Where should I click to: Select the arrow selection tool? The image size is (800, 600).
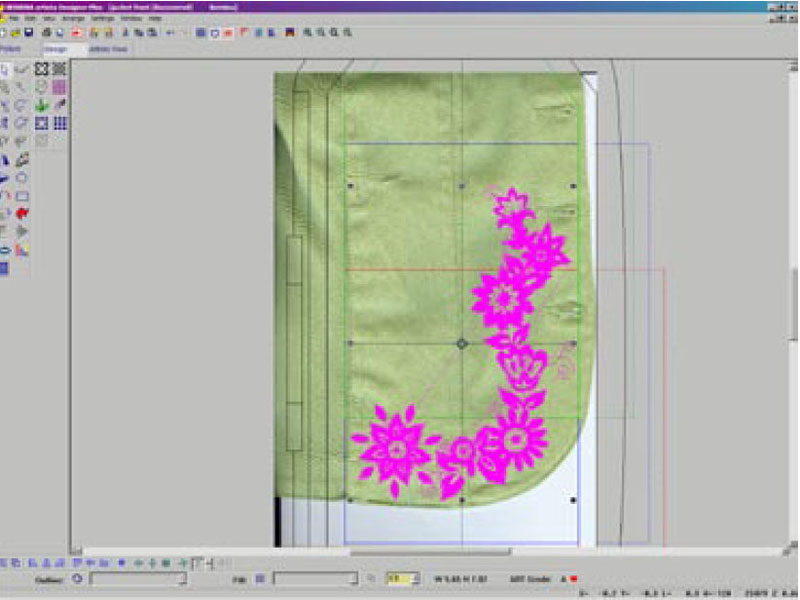(5, 69)
